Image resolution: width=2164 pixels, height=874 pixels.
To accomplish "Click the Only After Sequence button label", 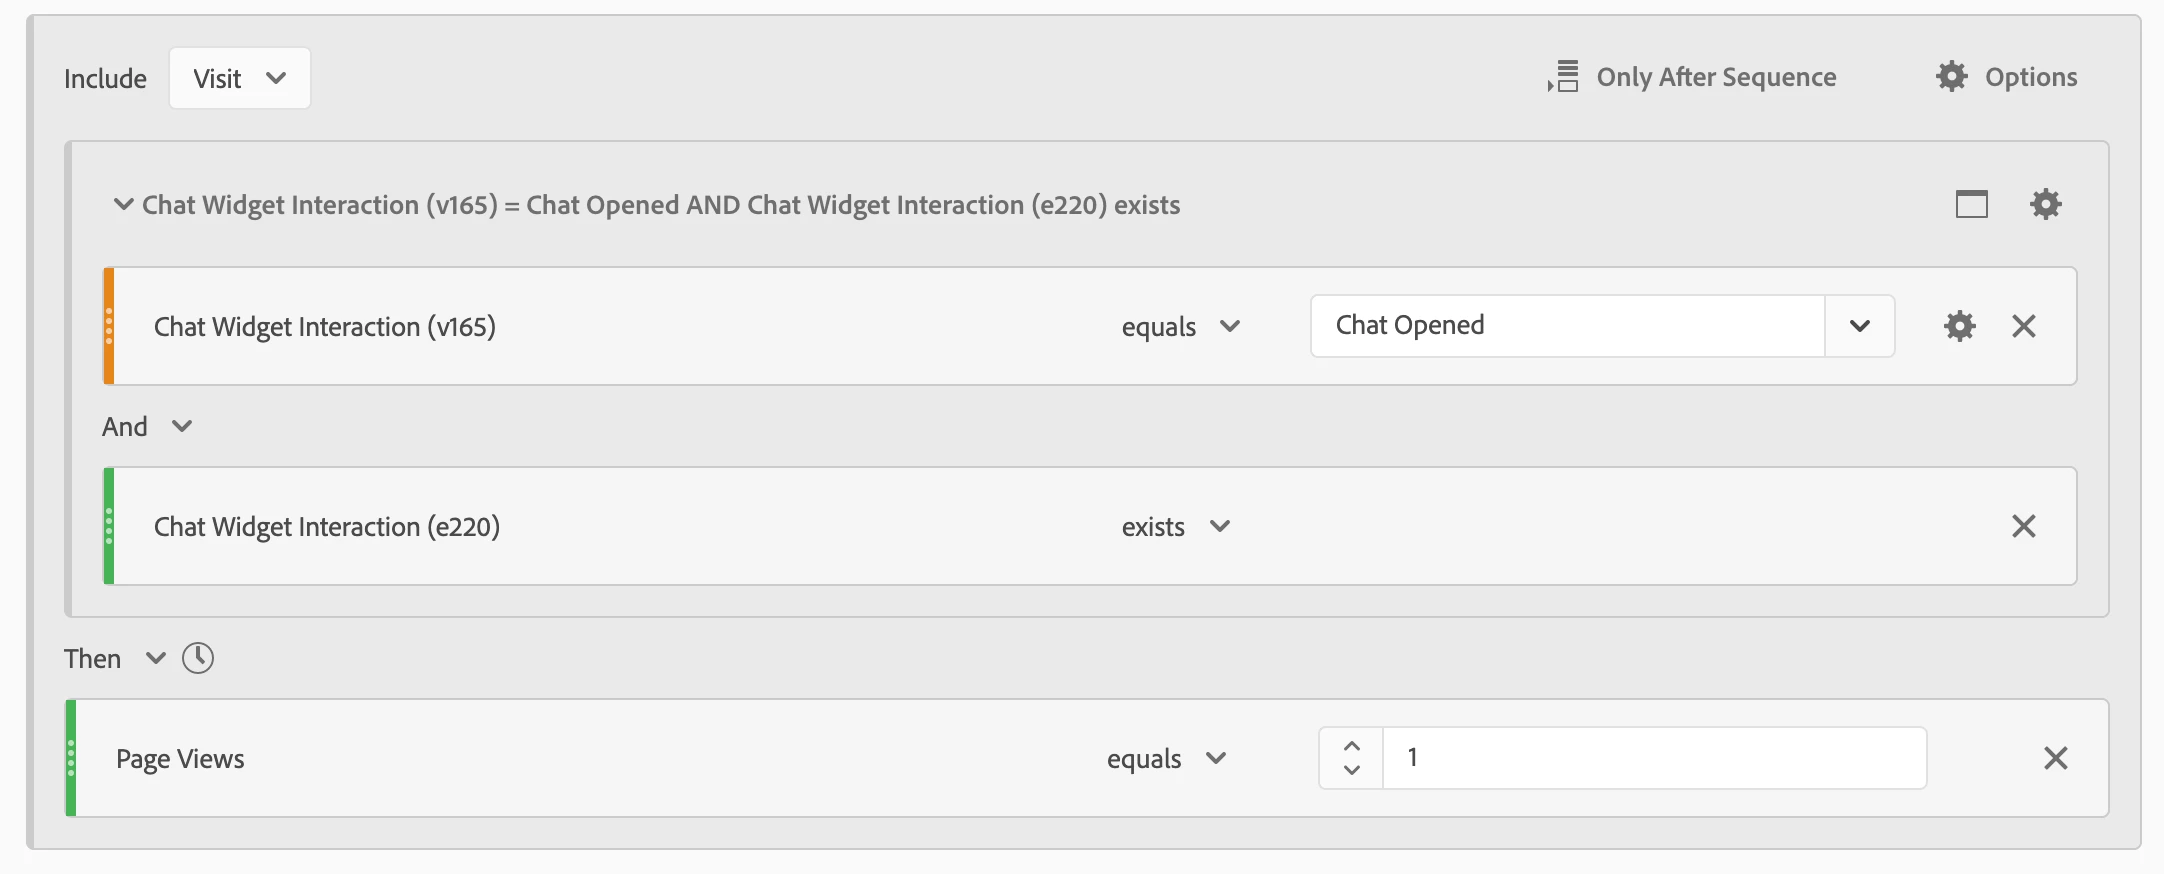I will tap(1716, 77).
